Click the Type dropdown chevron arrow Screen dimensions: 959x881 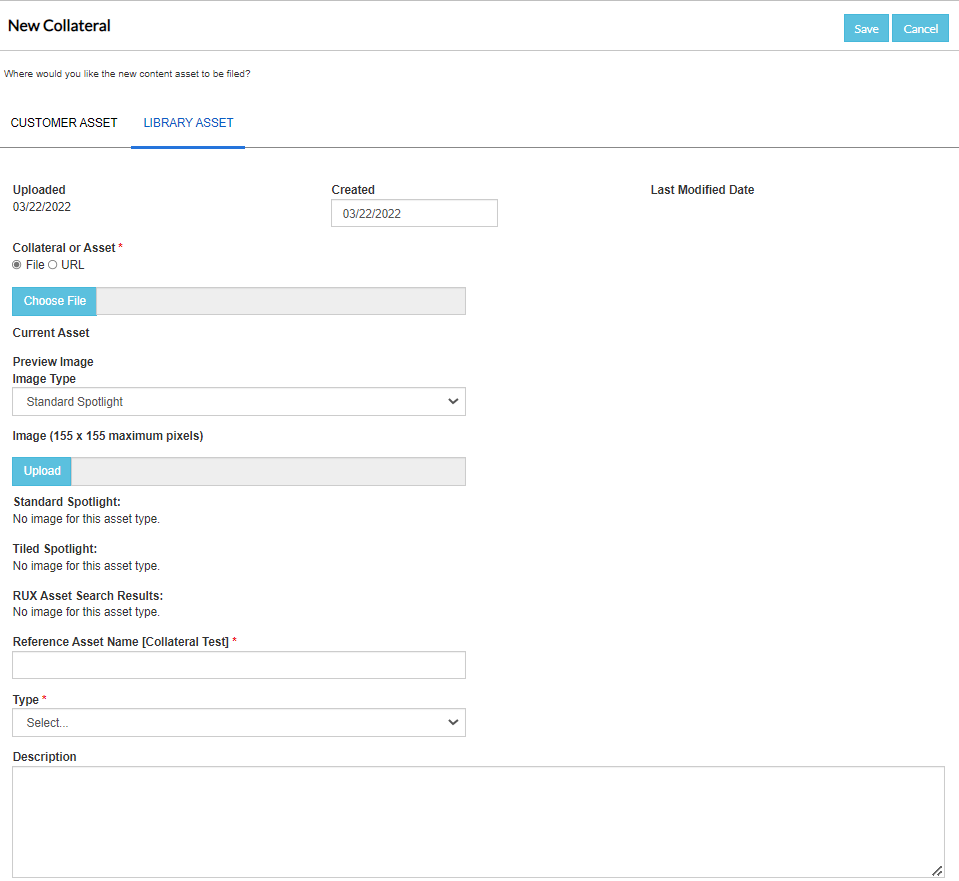(x=453, y=723)
